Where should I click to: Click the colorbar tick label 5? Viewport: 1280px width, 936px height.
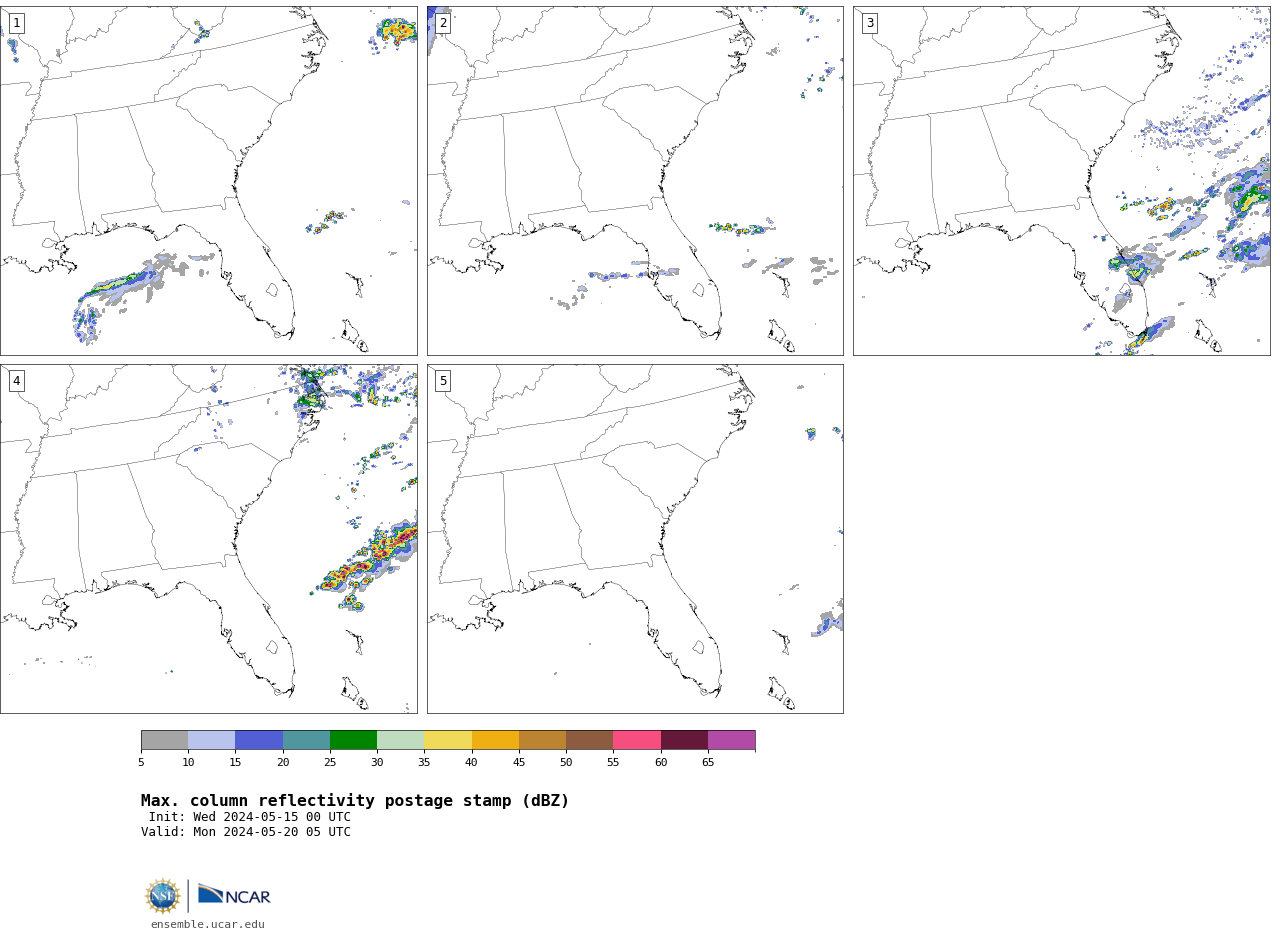pyautogui.click(x=141, y=762)
